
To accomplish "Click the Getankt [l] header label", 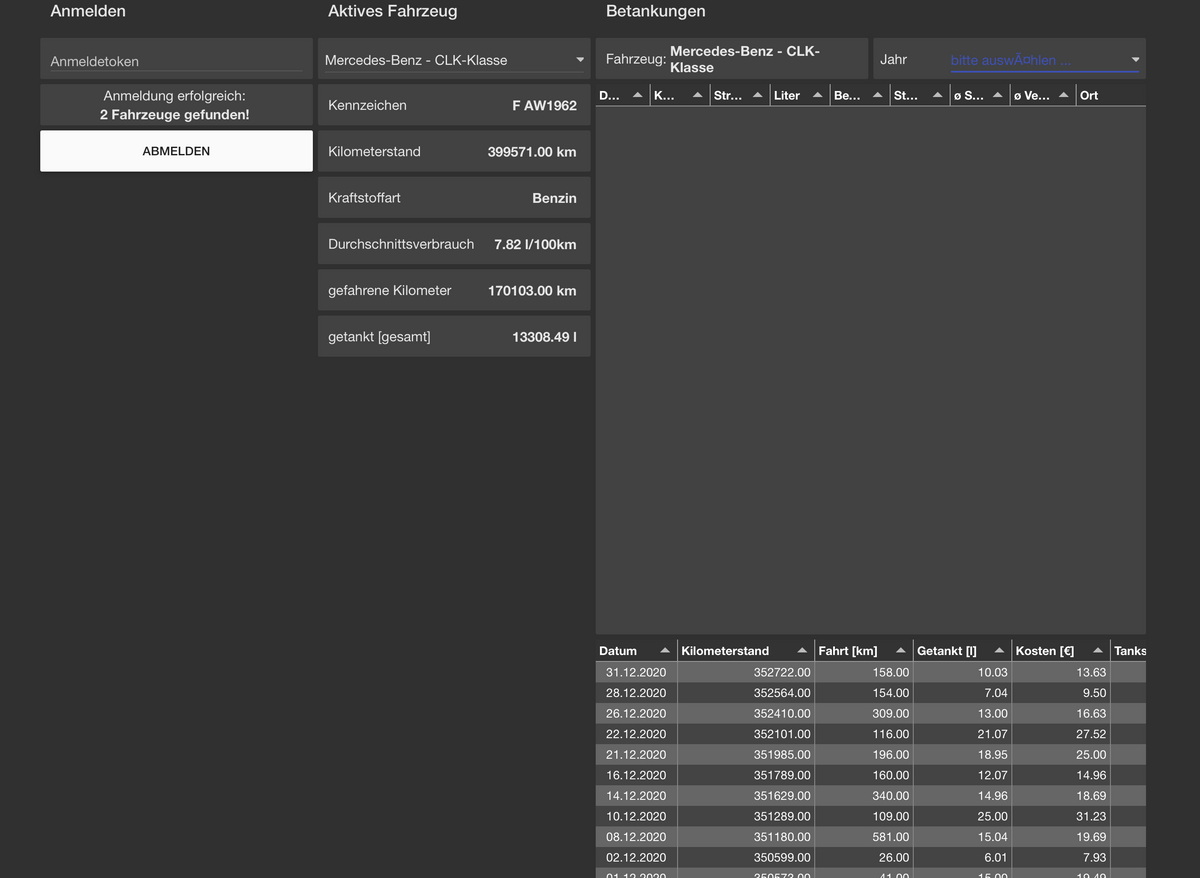I will (947, 651).
